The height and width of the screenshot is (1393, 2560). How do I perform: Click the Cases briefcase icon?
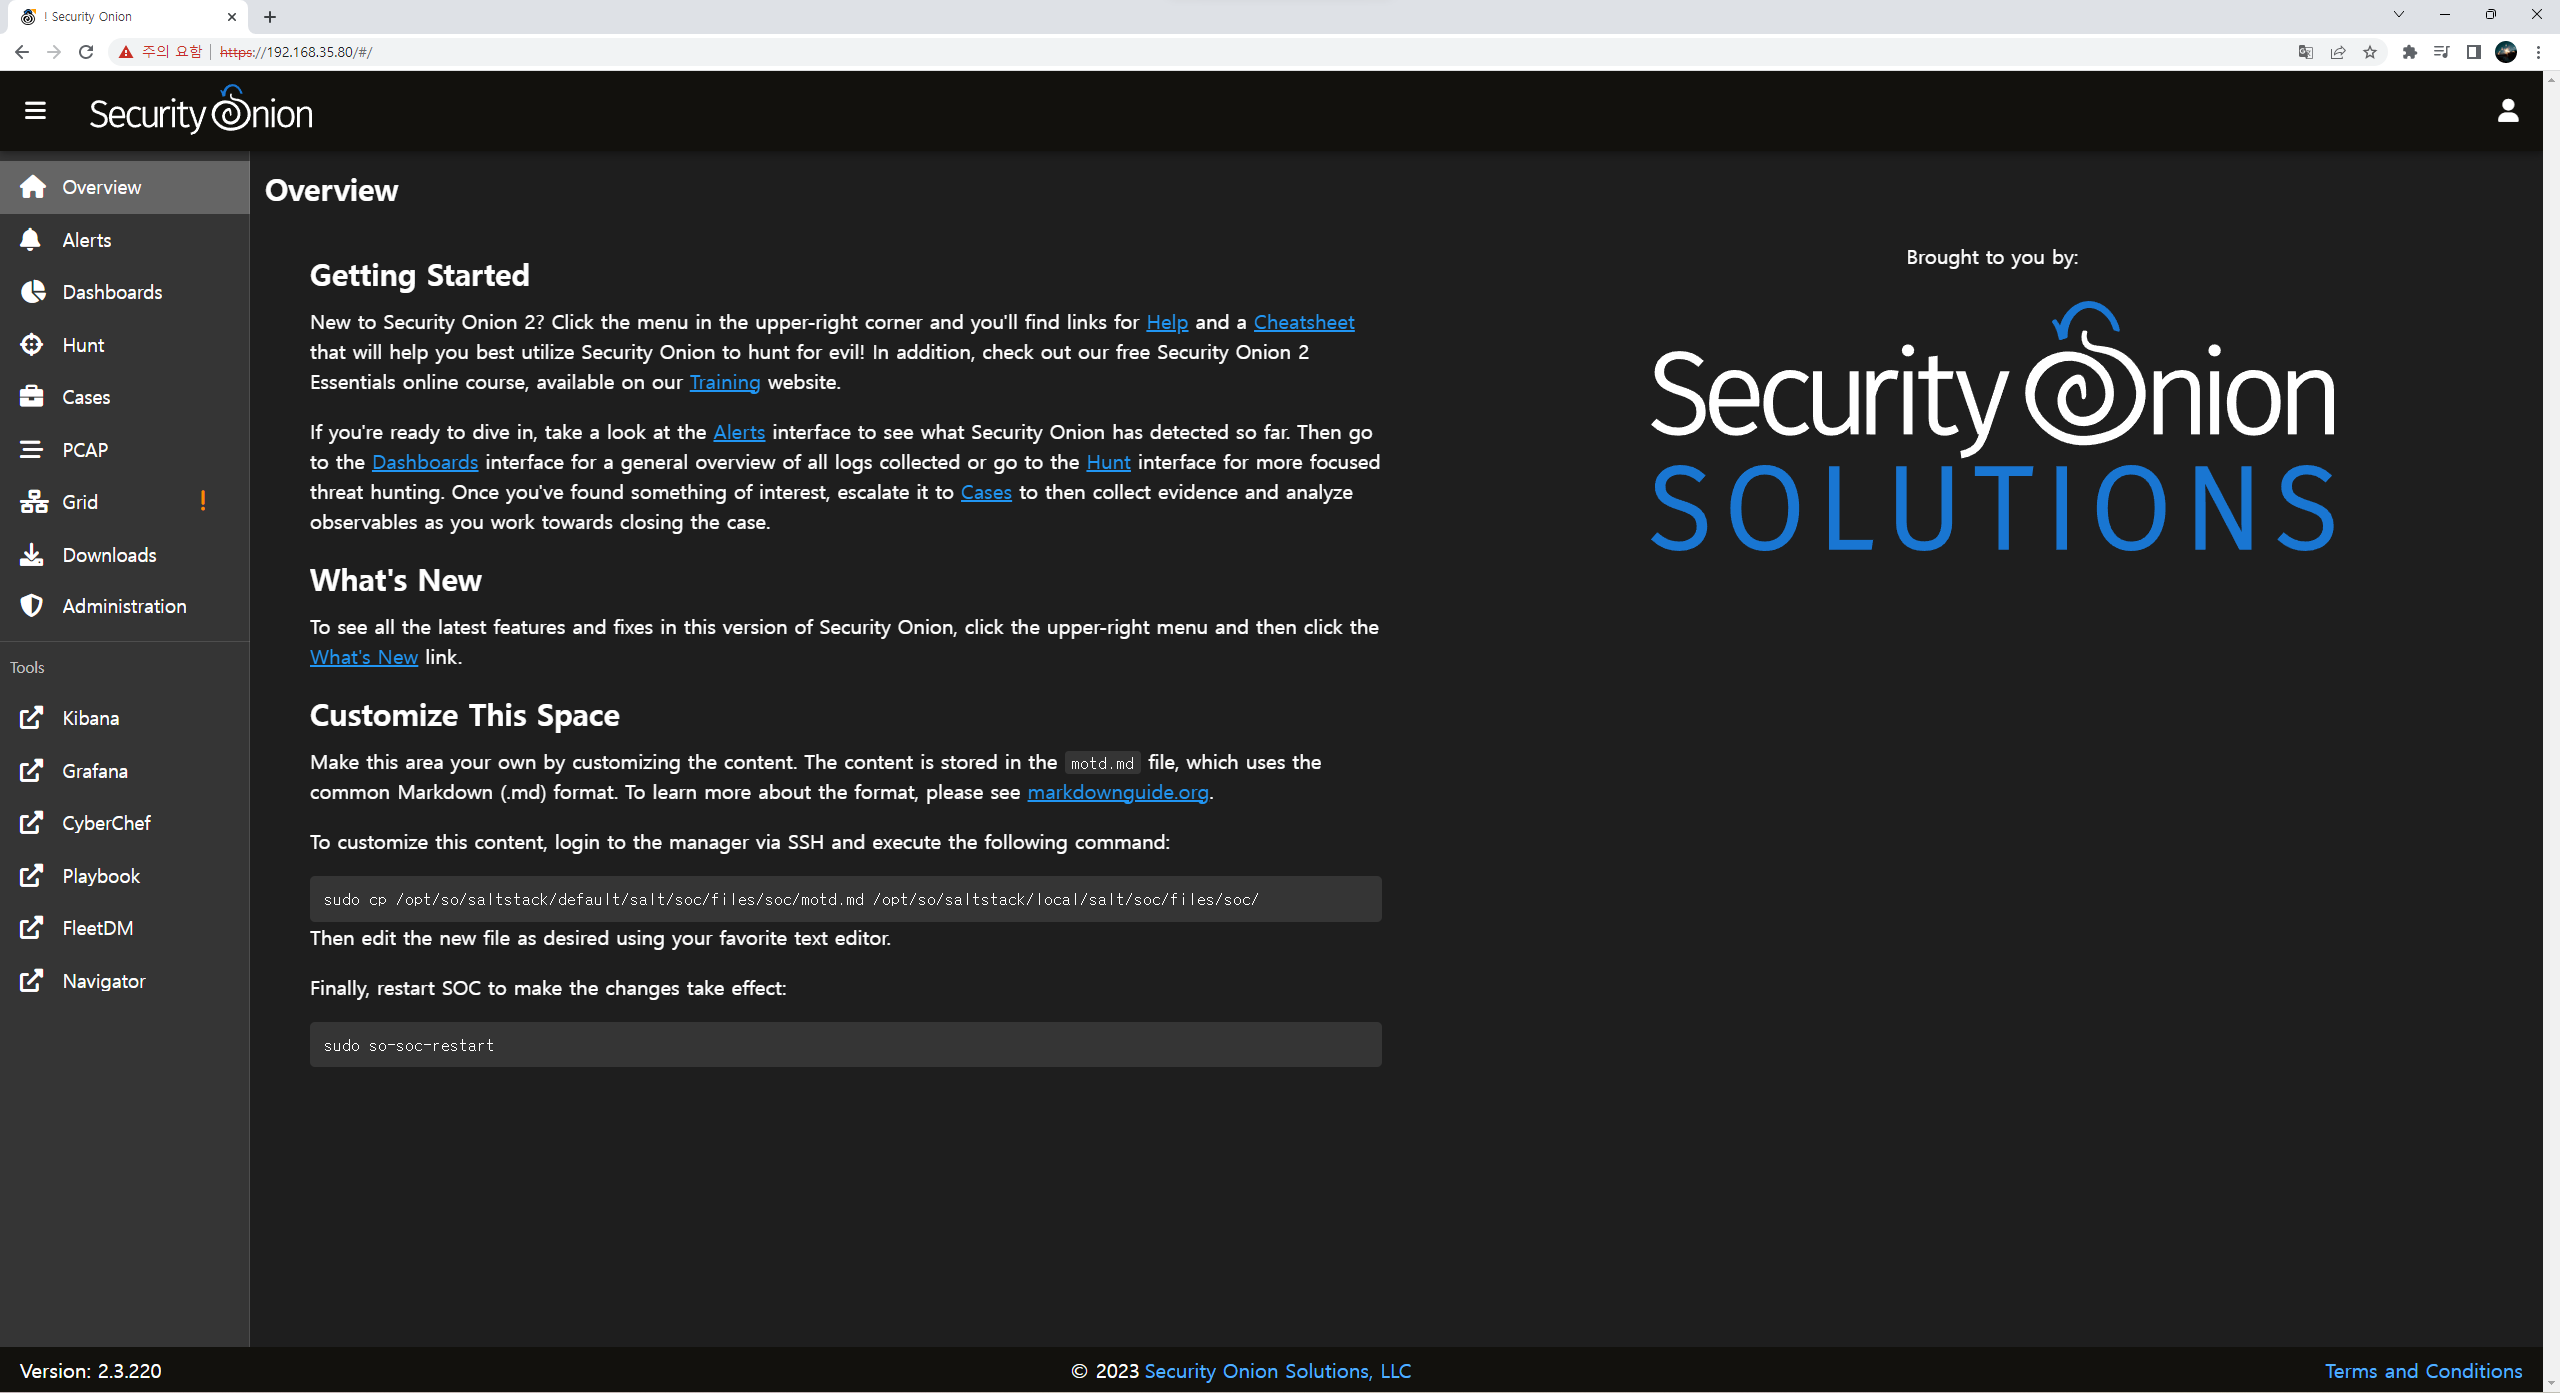[x=32, y=397]
